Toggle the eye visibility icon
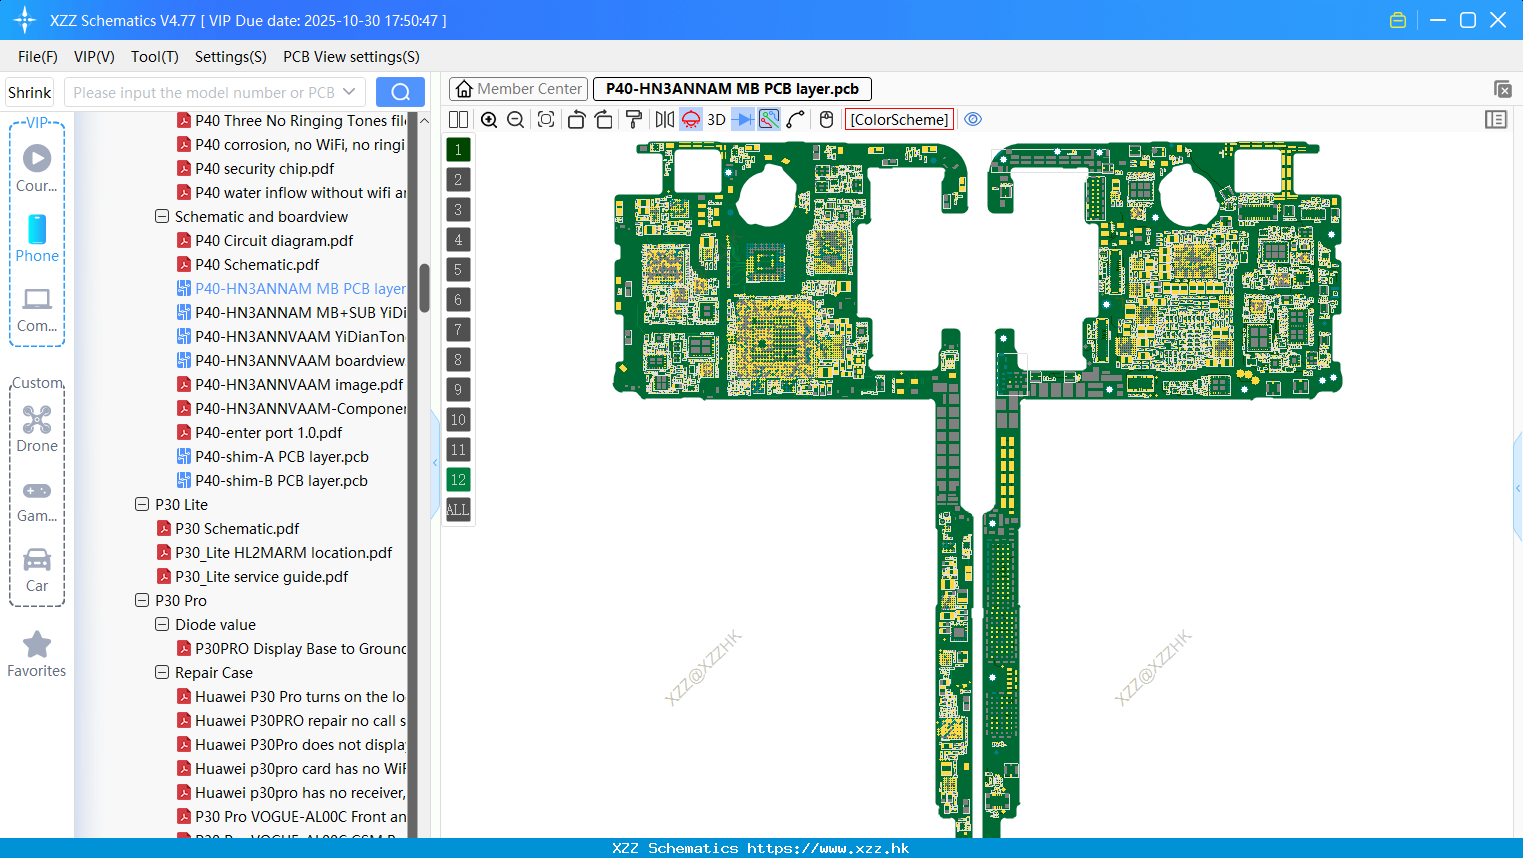1523x858 pixels. point(973,119)
